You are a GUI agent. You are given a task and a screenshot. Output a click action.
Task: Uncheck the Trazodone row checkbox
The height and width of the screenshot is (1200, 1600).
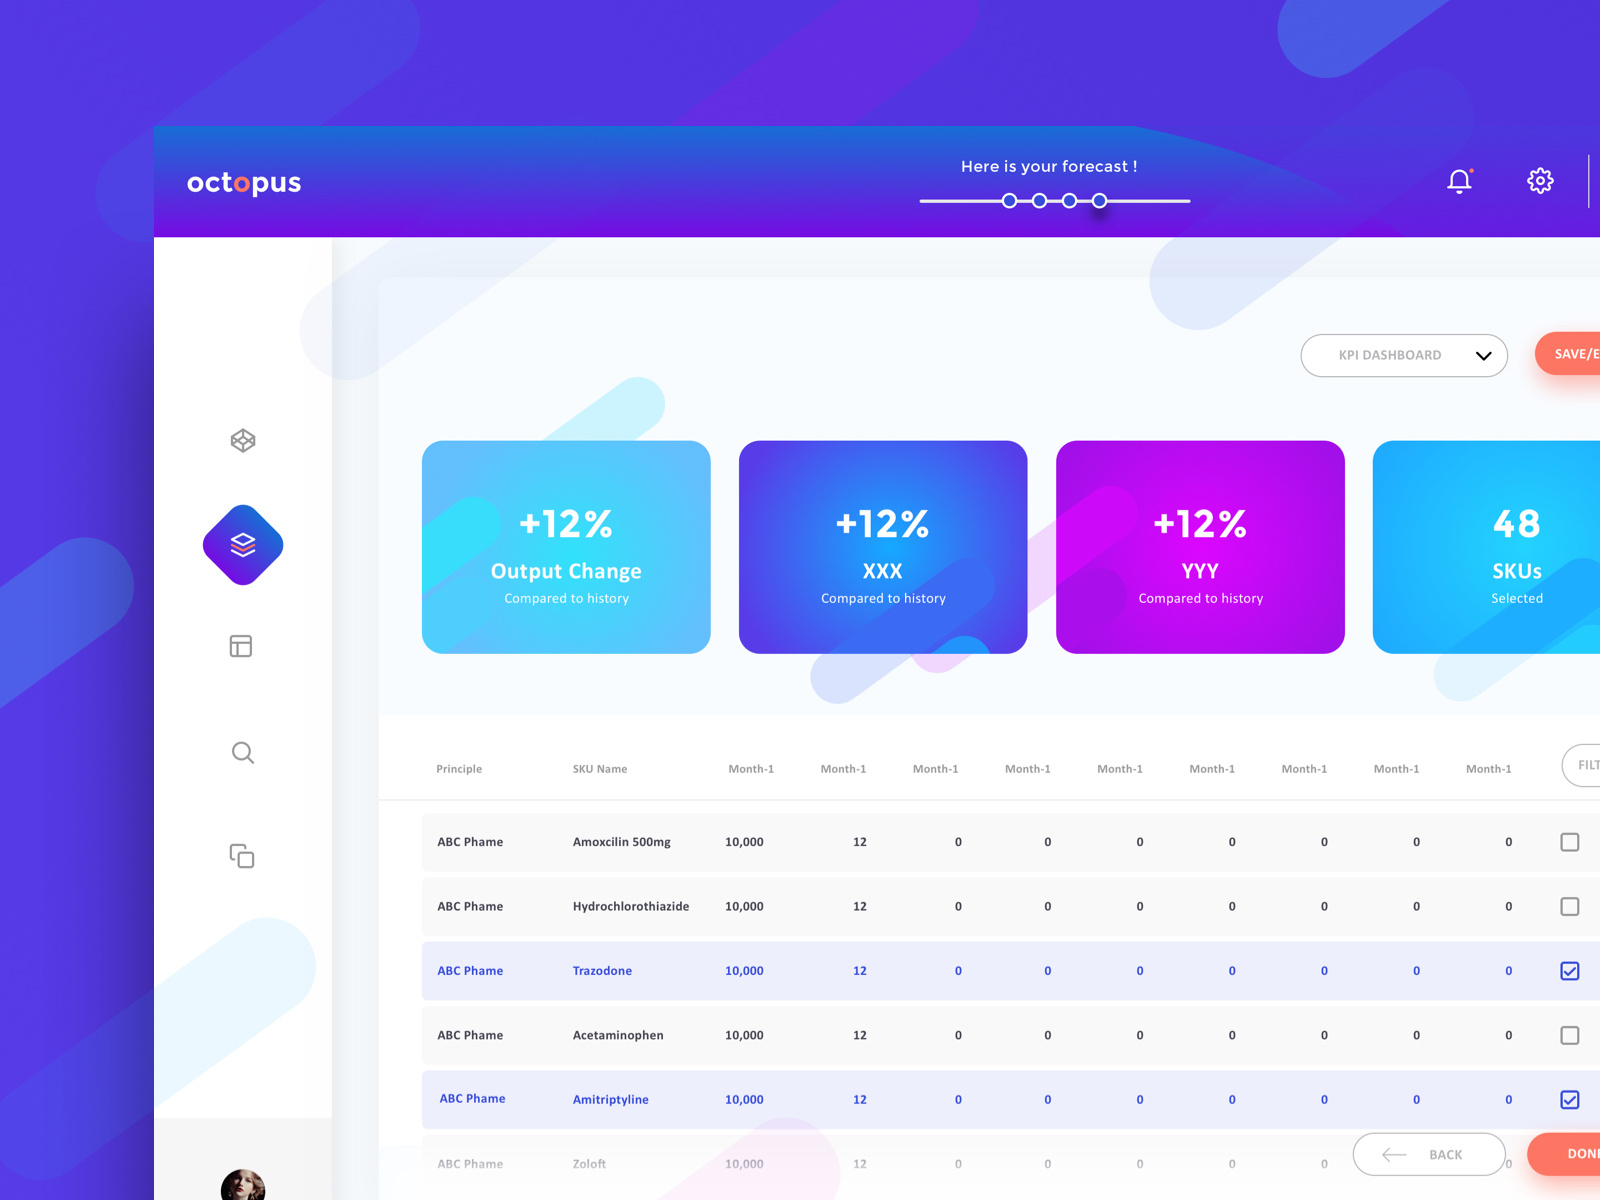coord(1570,970)
